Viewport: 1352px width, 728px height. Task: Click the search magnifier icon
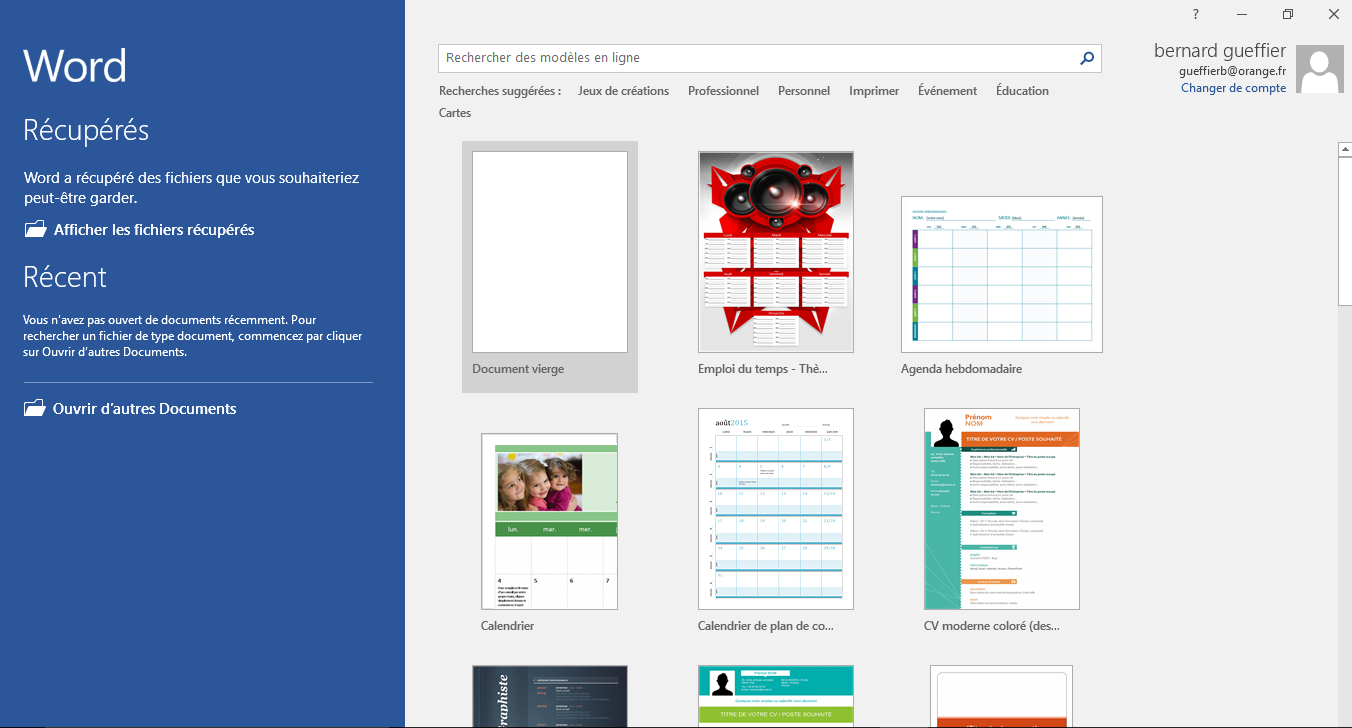click(1087, 59)
